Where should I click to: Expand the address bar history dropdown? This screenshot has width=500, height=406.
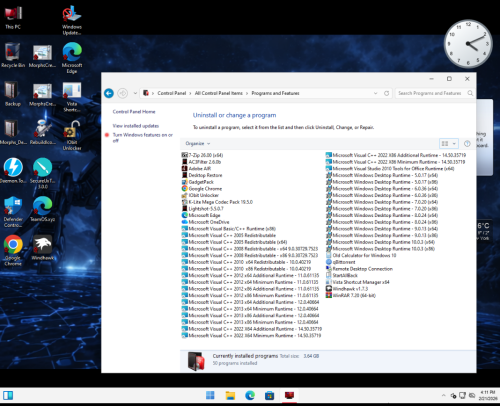(x=376, y=93)
